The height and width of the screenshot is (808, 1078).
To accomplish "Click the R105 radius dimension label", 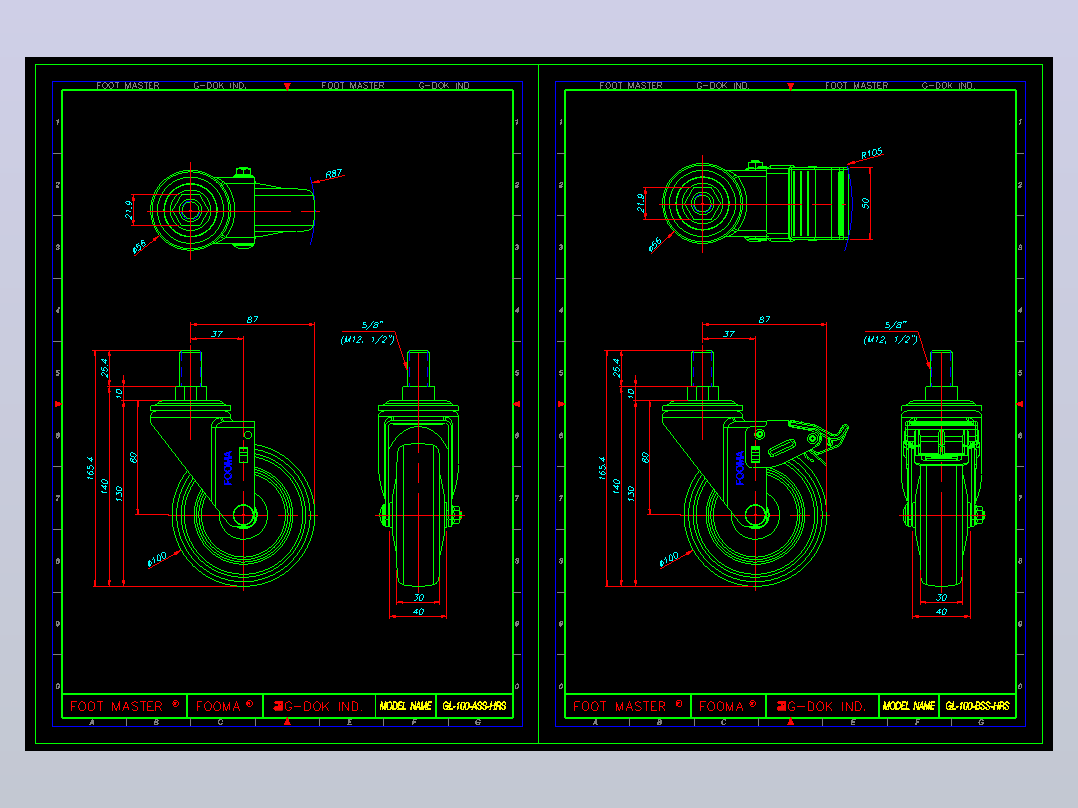I will (872, 153).
